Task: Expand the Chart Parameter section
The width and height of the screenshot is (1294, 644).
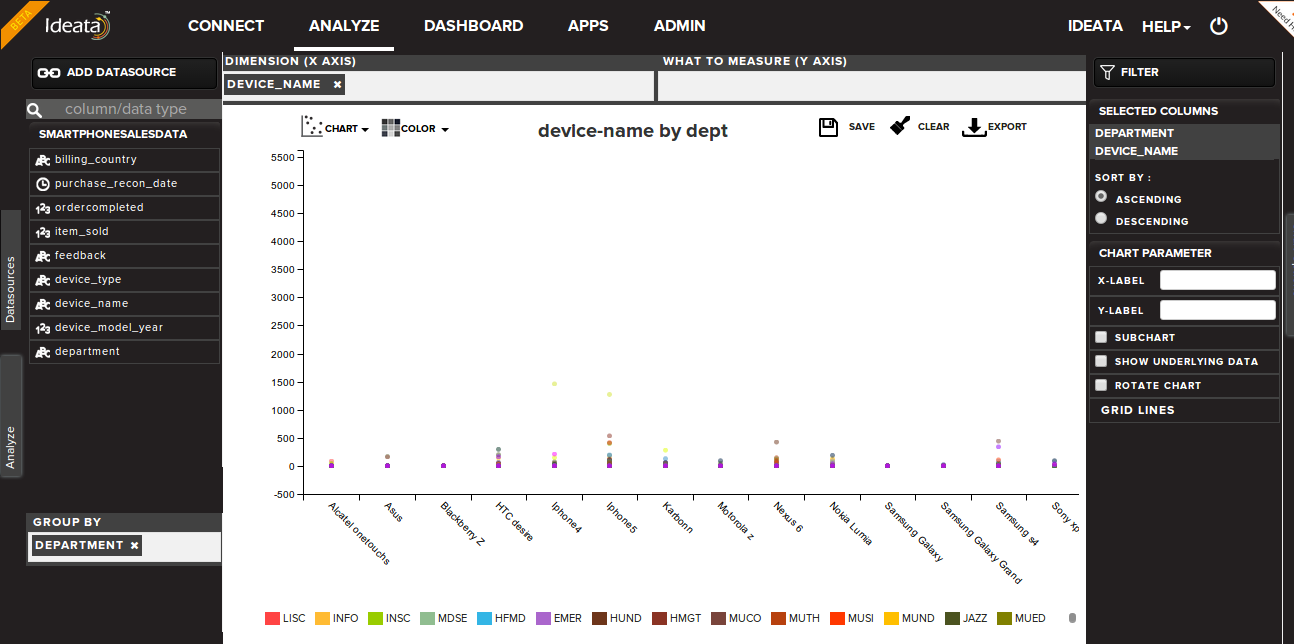Action: [x=1184, y=253]
